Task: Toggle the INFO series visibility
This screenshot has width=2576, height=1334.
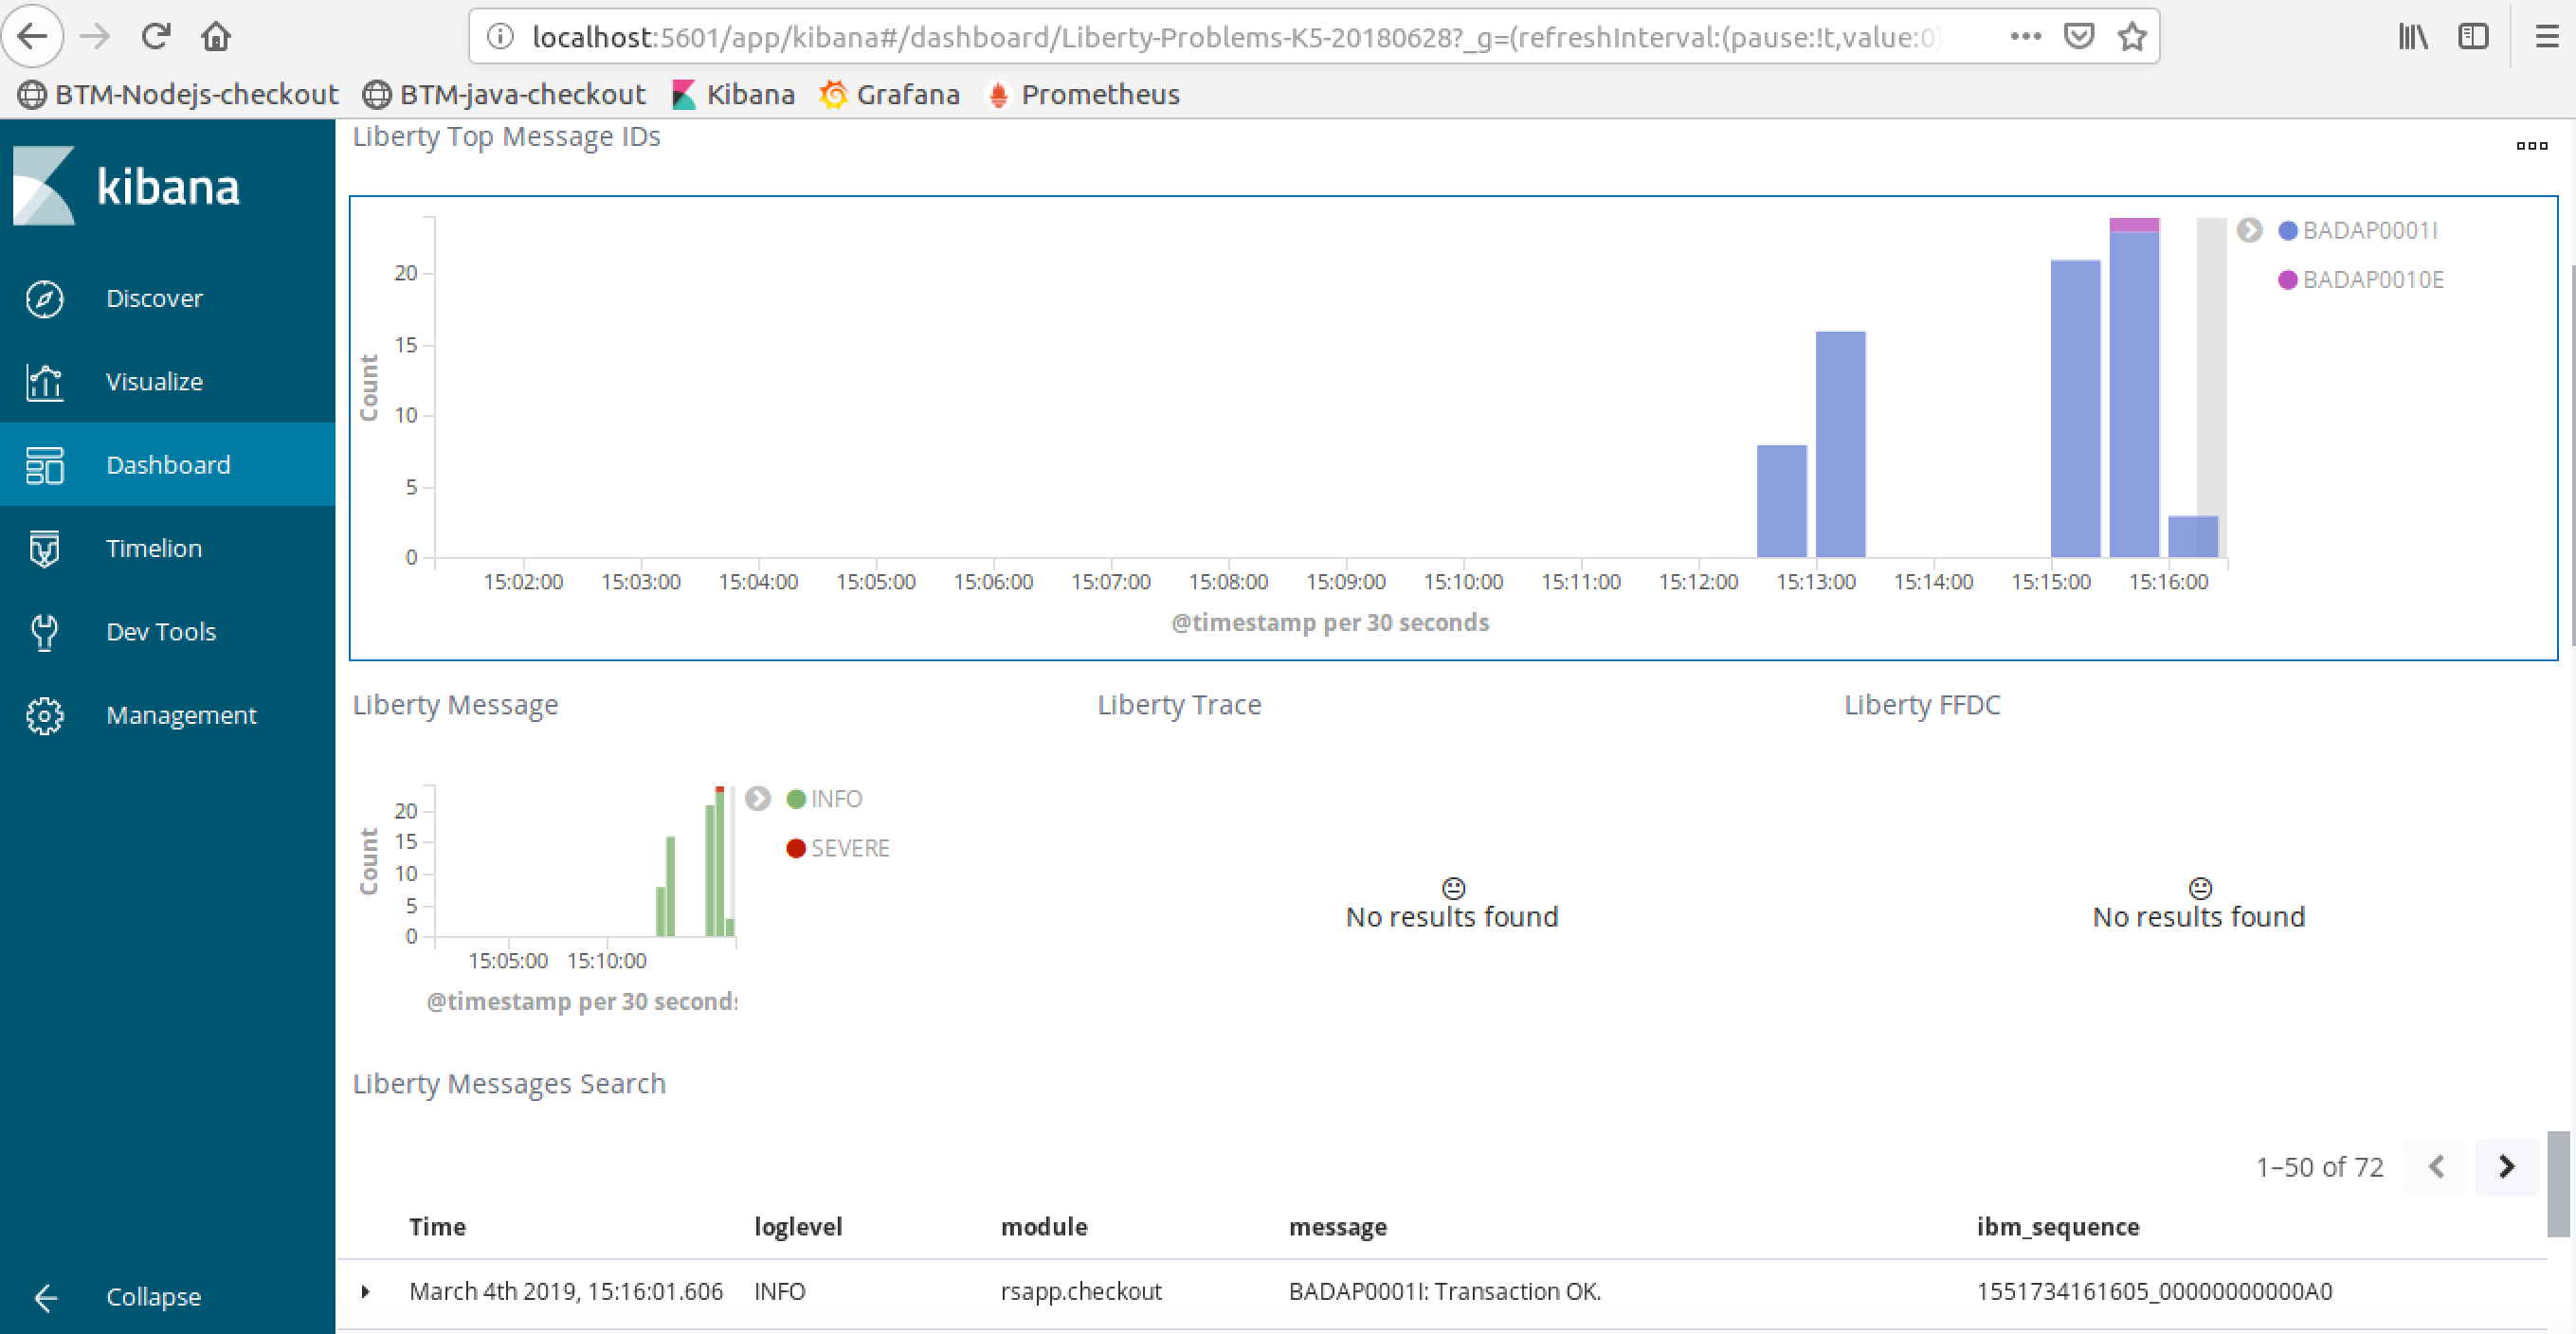Action: pos(824,798)
